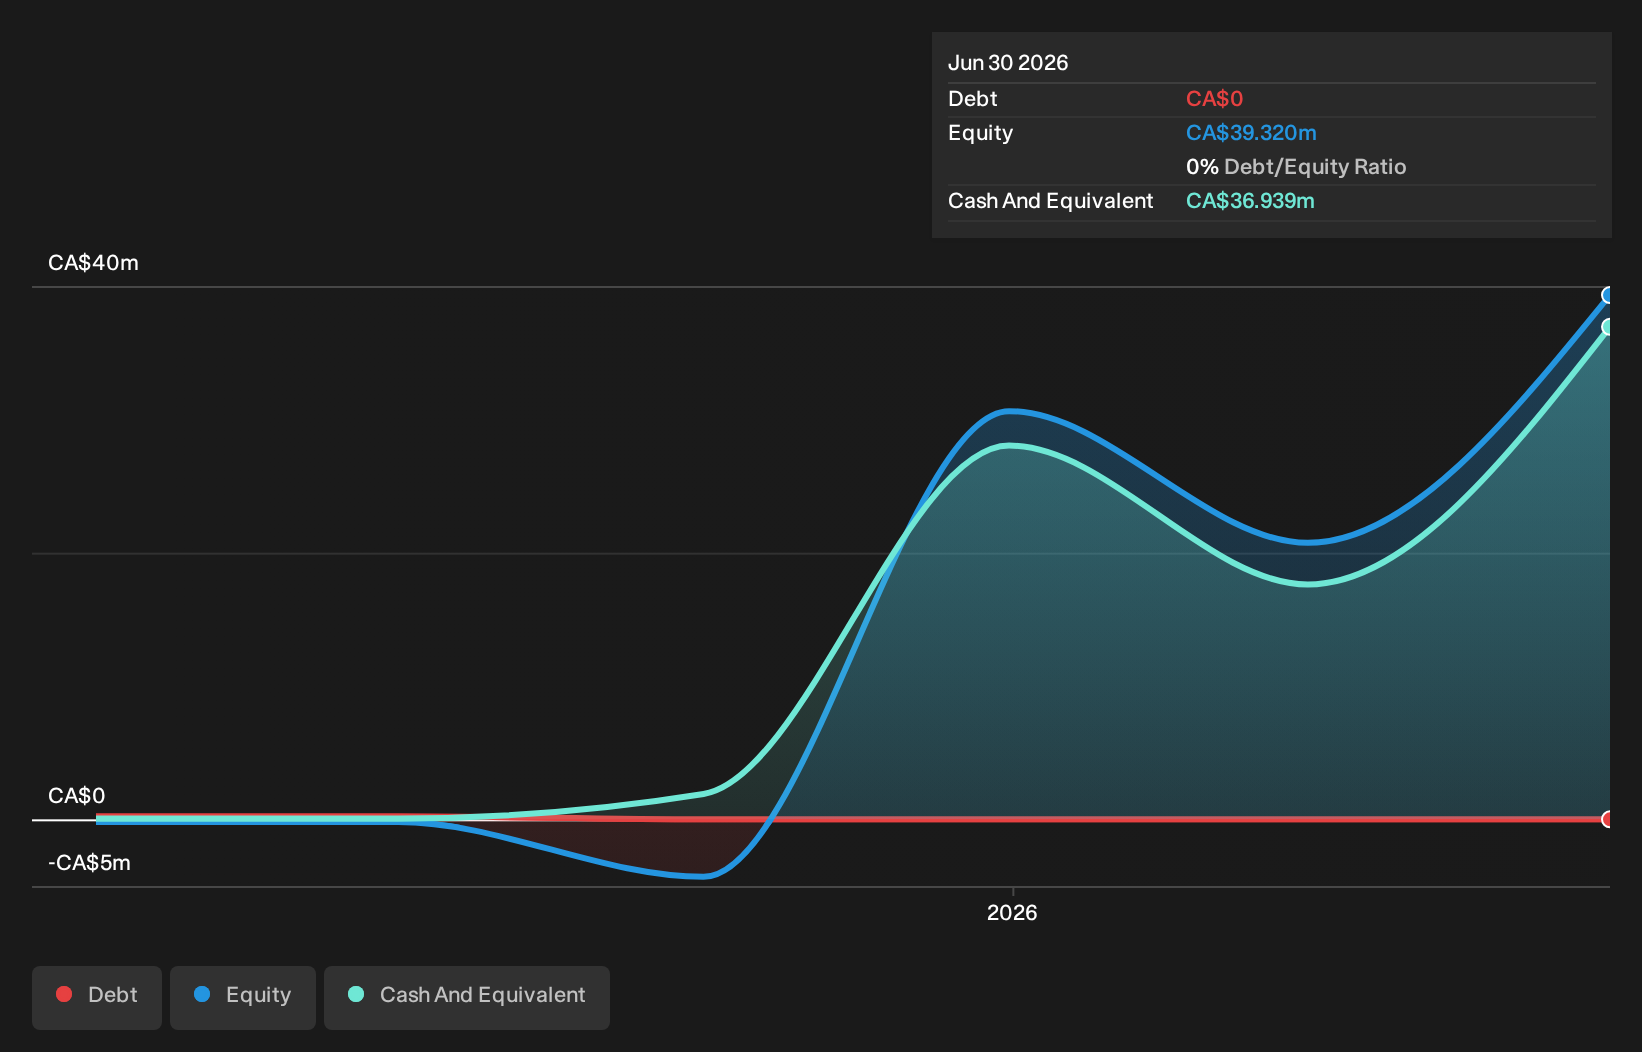Click the 2026 x-axis label
The image size is (1642, 1052).
tap(1012, 912)
